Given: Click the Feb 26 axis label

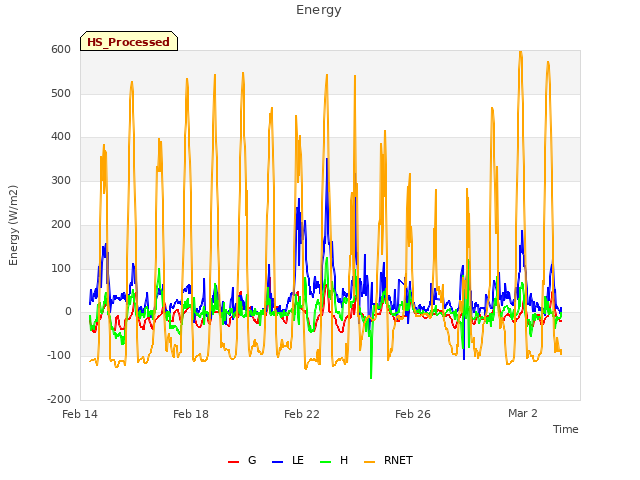Looking at the screenshot, I should pos(413,414).
